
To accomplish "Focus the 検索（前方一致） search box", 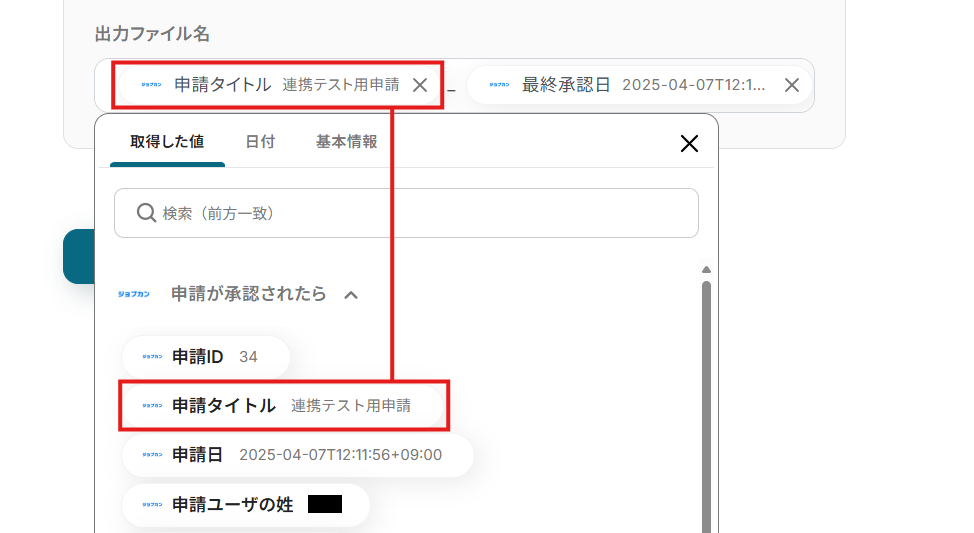I will point(406,213).
